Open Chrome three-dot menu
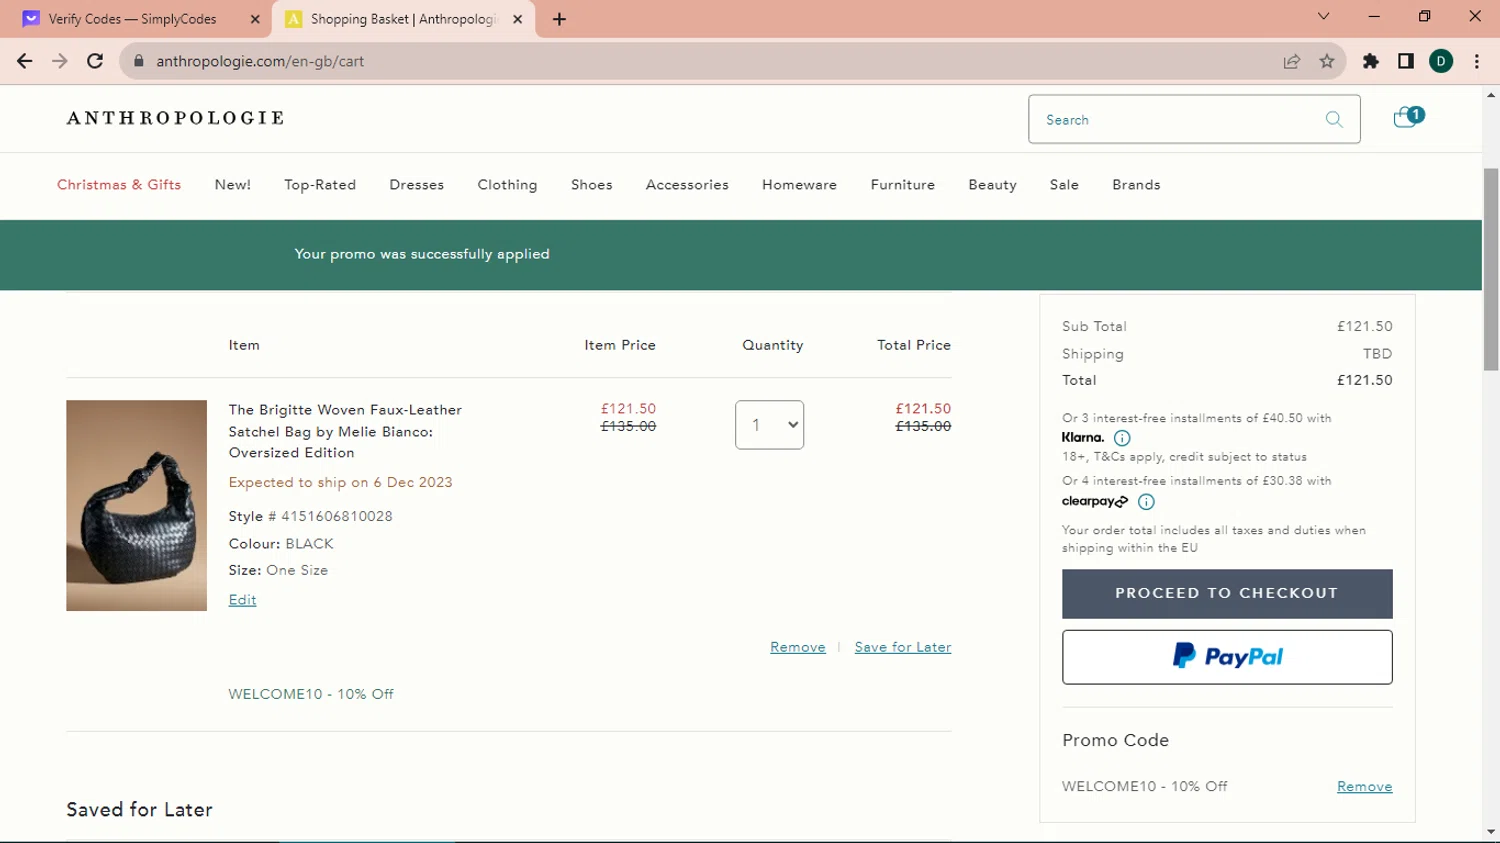Screen dimensions: 1500x843 coord(1477,61)
